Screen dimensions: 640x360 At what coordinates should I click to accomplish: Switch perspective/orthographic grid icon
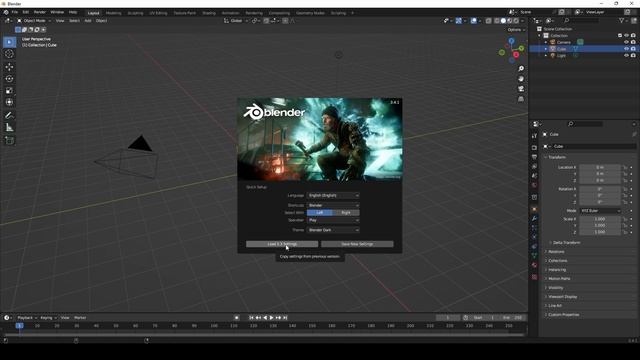tap(521, 99)
